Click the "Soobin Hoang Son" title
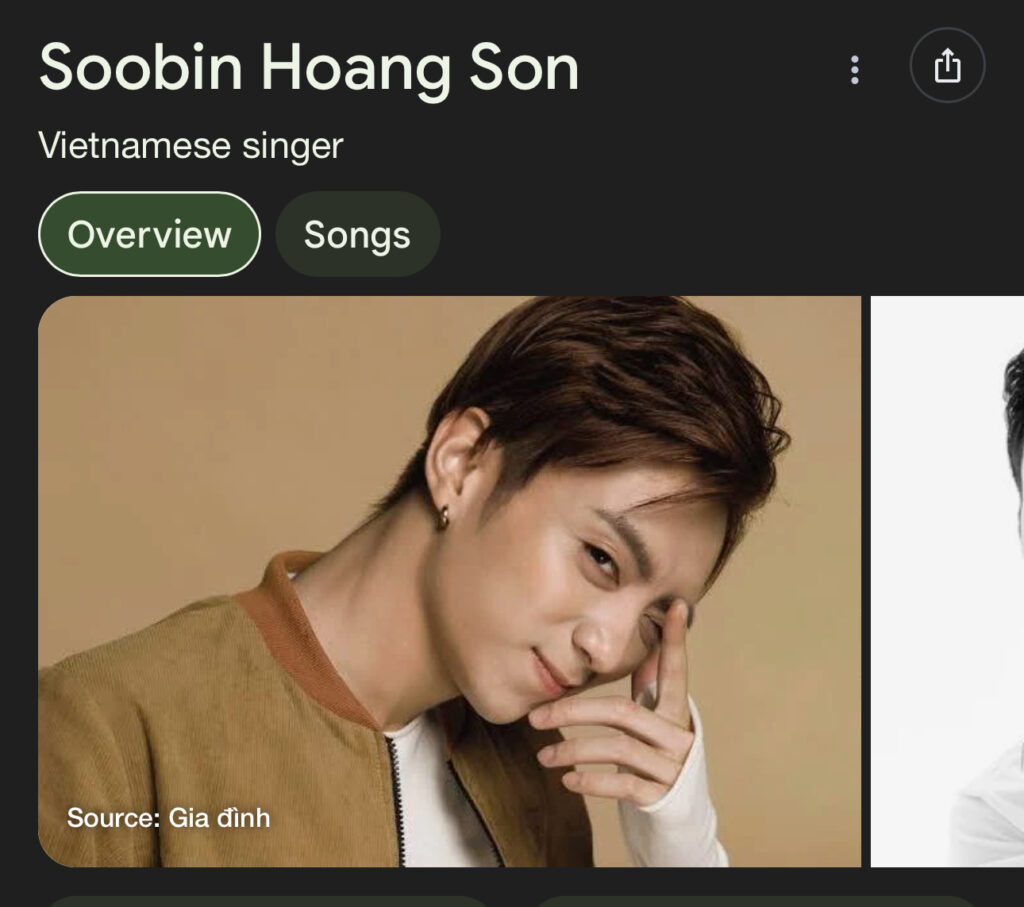This screenshot has width=1024, height=907. pos(309,68)
